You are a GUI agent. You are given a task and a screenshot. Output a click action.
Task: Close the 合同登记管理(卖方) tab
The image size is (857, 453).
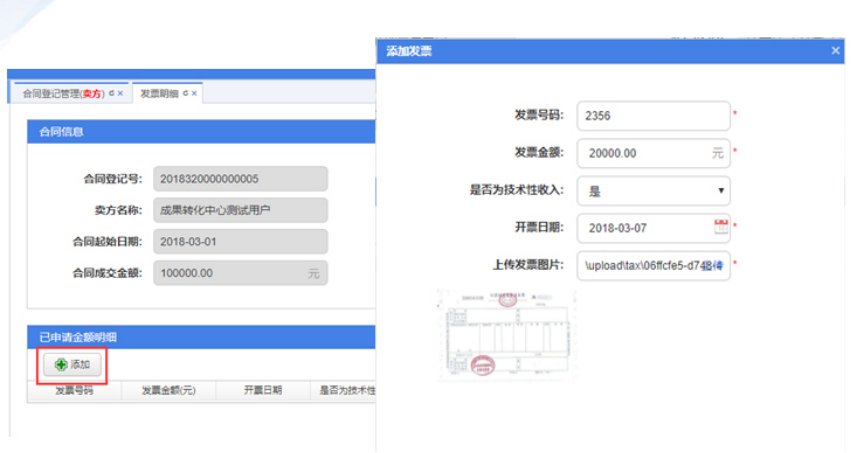click(x=121, y=93)
